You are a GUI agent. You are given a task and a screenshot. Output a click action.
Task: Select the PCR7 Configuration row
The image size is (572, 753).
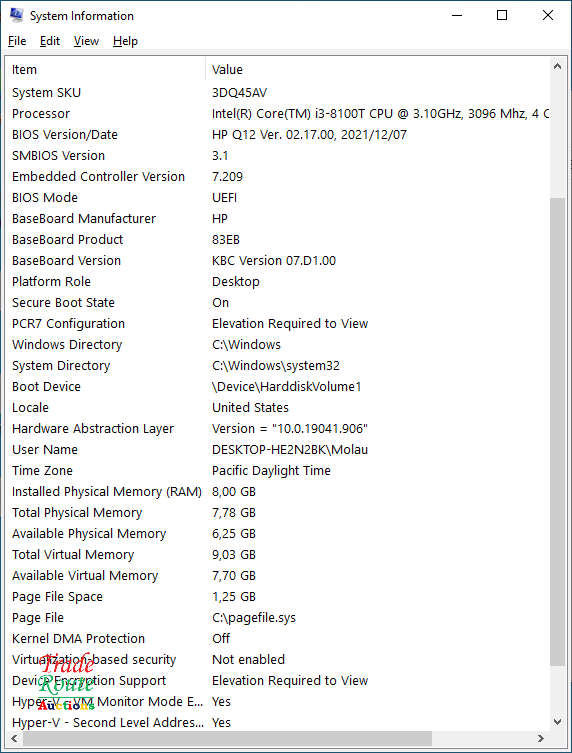point(278,324)
